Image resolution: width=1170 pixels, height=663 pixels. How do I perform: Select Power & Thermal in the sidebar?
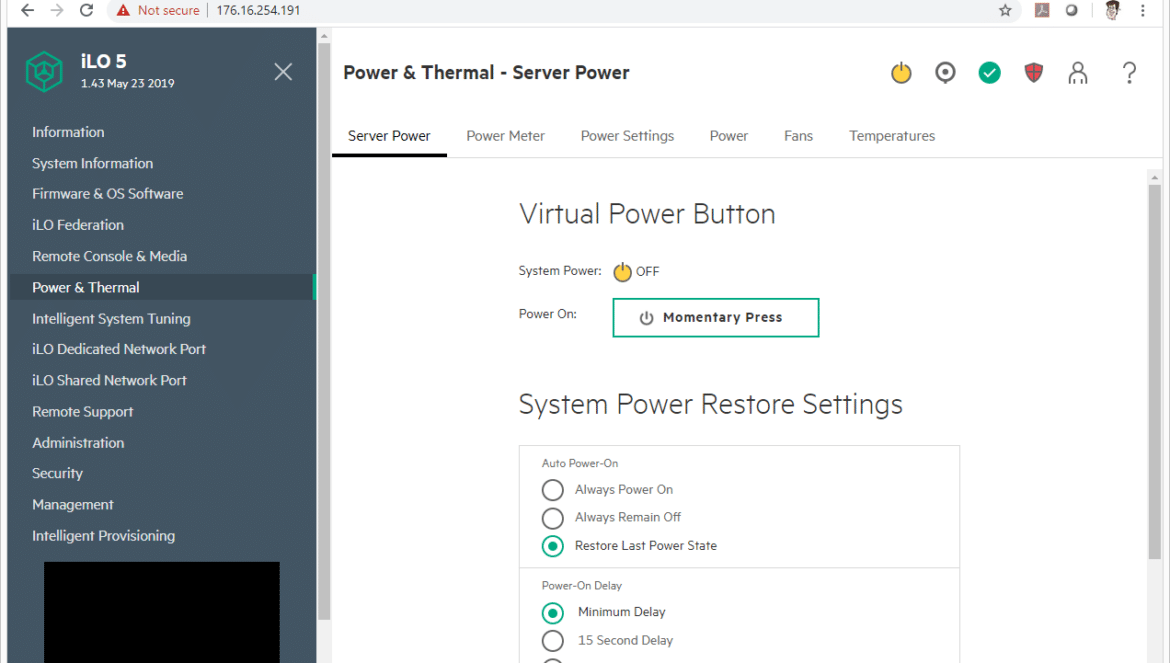click(x=161, y=287)
